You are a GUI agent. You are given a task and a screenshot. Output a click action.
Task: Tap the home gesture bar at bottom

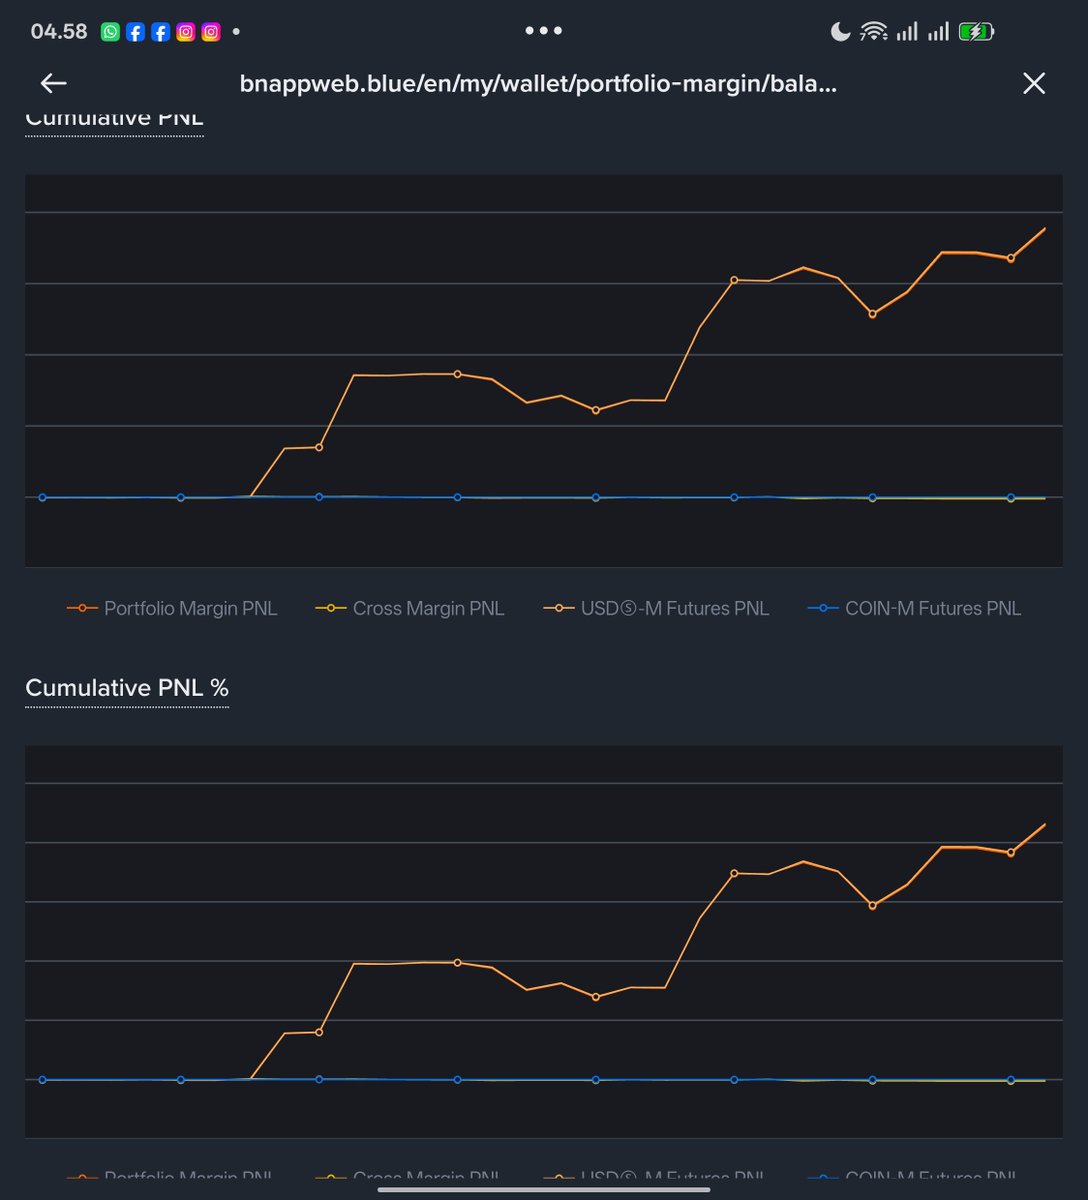pyautogui.click(x=544, y=1190)
